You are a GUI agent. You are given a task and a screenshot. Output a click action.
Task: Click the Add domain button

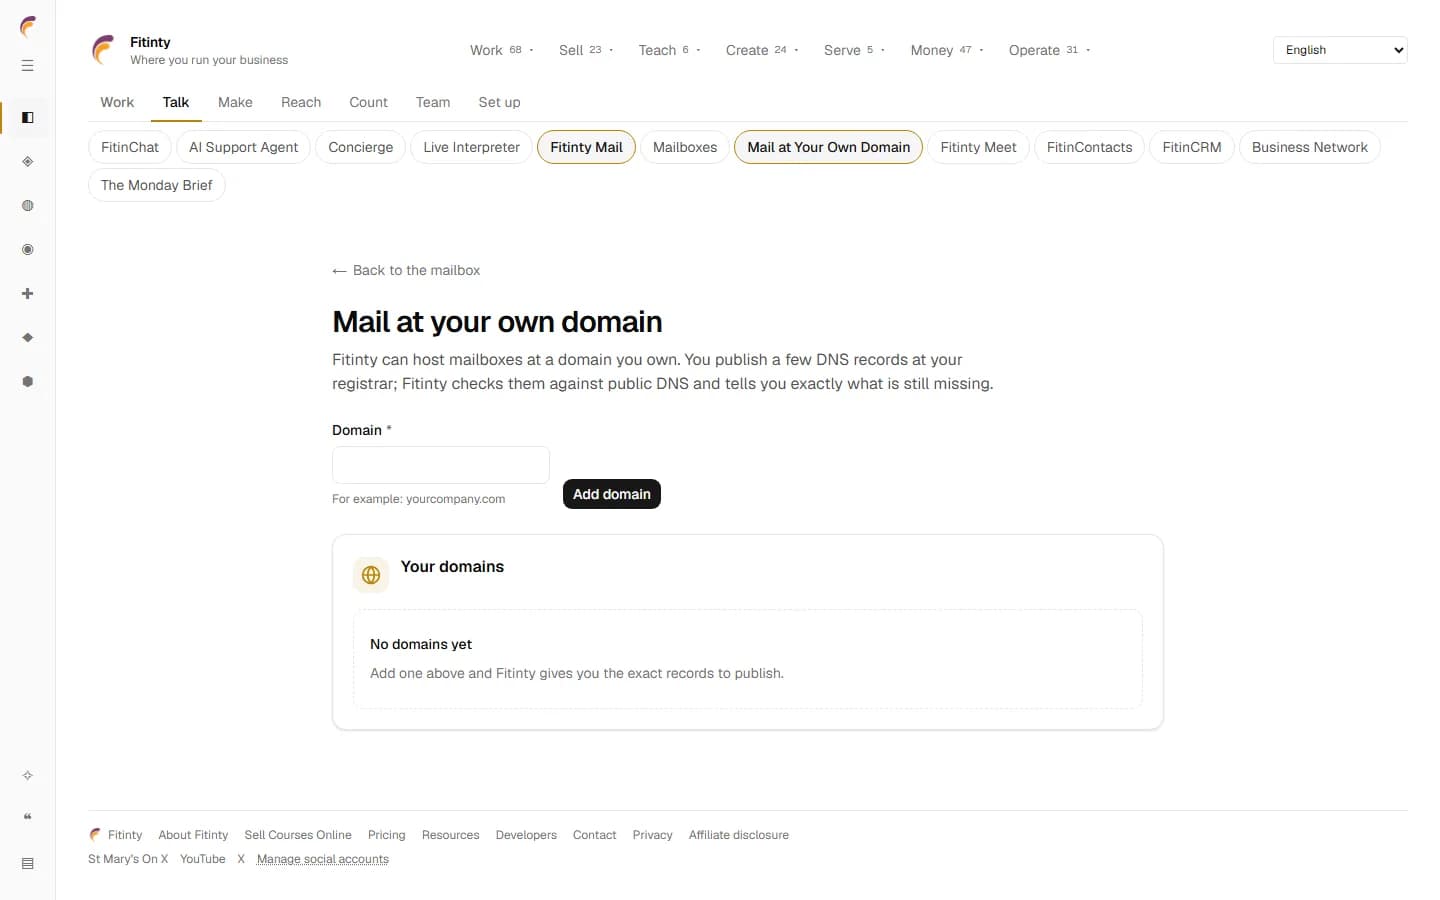point(612,494)
